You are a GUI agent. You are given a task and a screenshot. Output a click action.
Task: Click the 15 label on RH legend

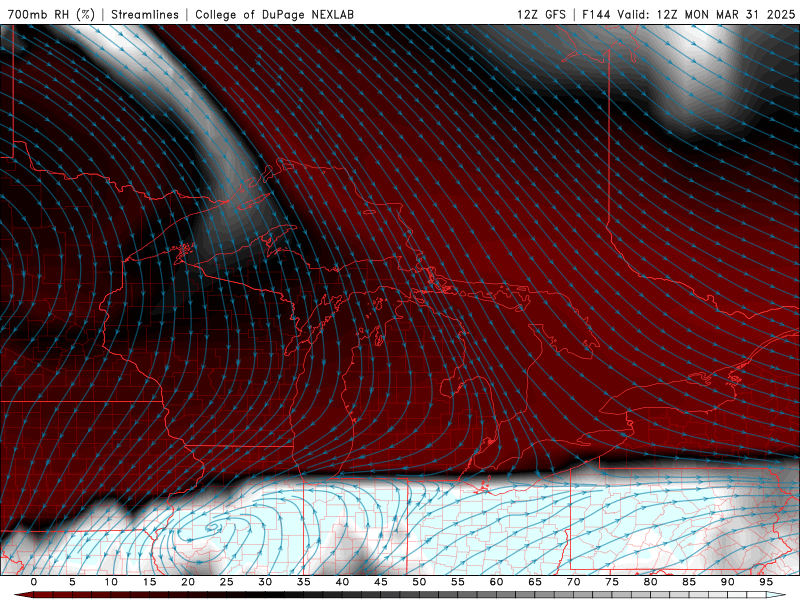click(149, 582)
